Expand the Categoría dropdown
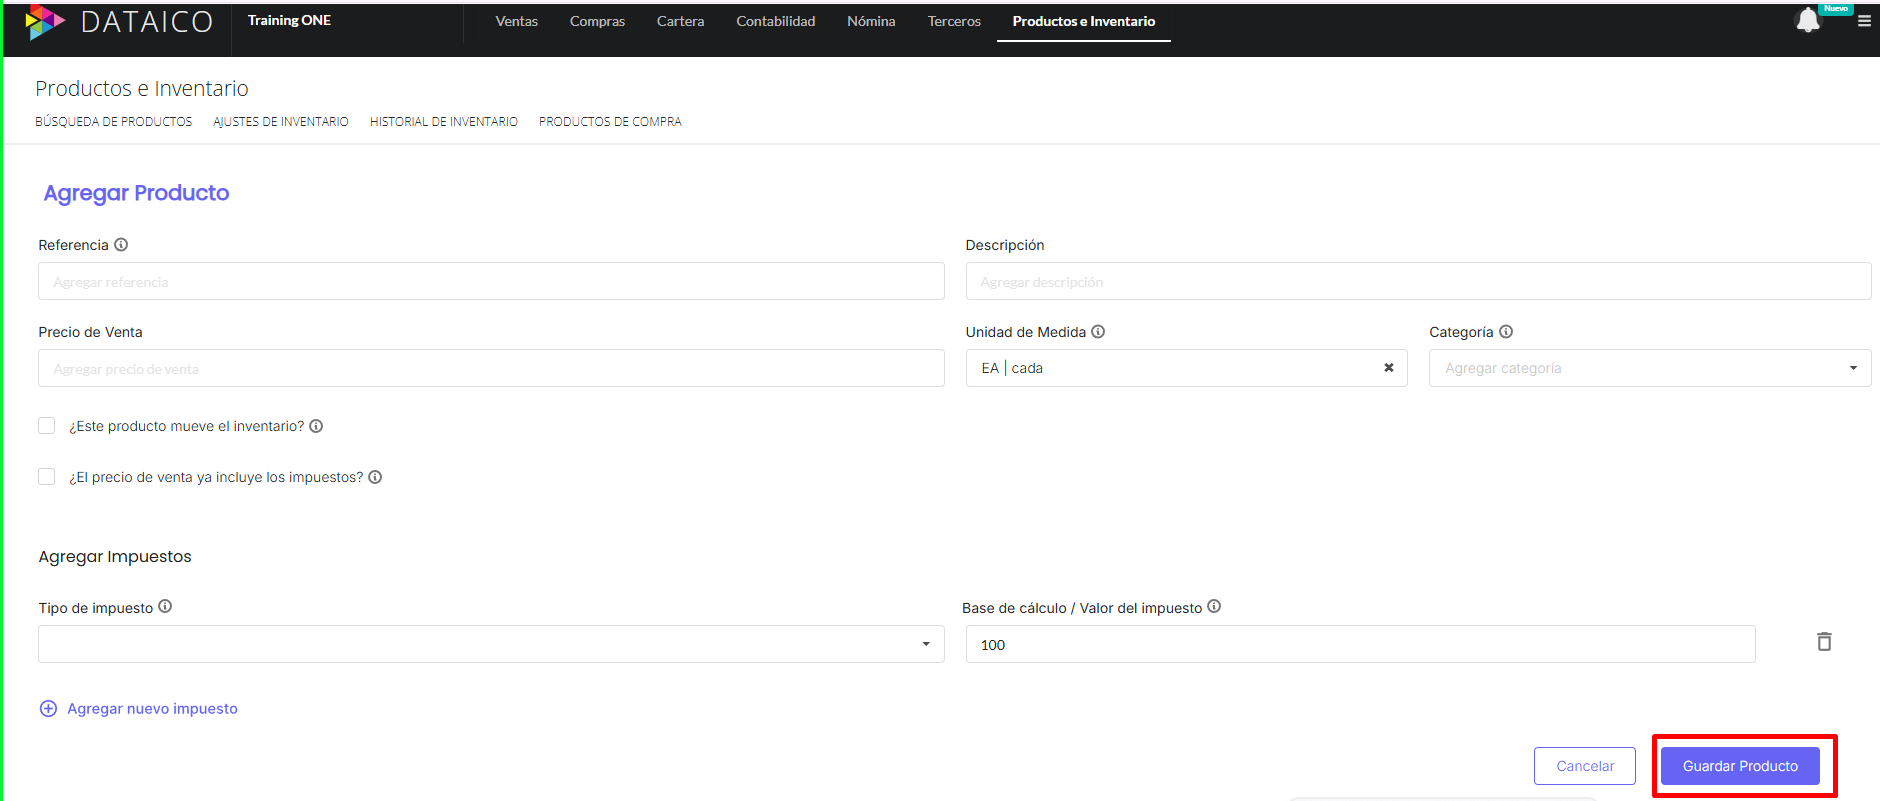Viewport: 1880px width, 801px height. [1649, 368]
